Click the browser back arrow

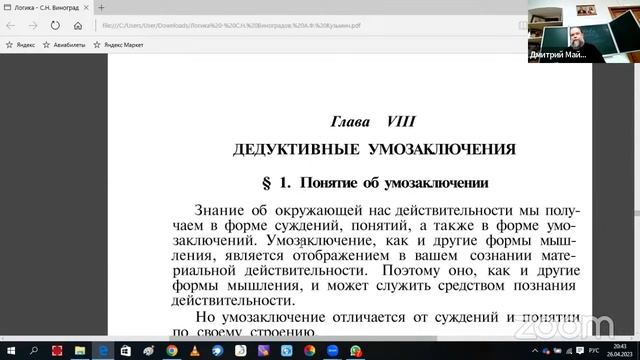(x=10, y=26)
